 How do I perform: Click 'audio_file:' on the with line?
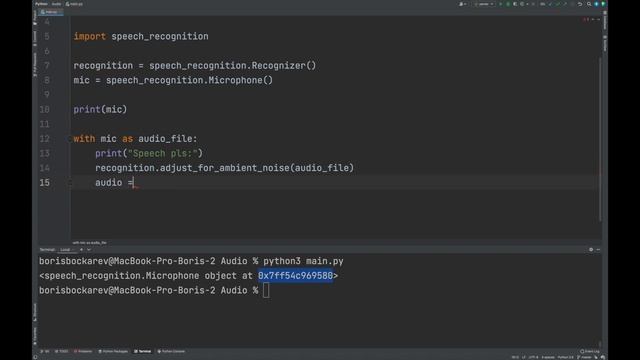(168, 139)
